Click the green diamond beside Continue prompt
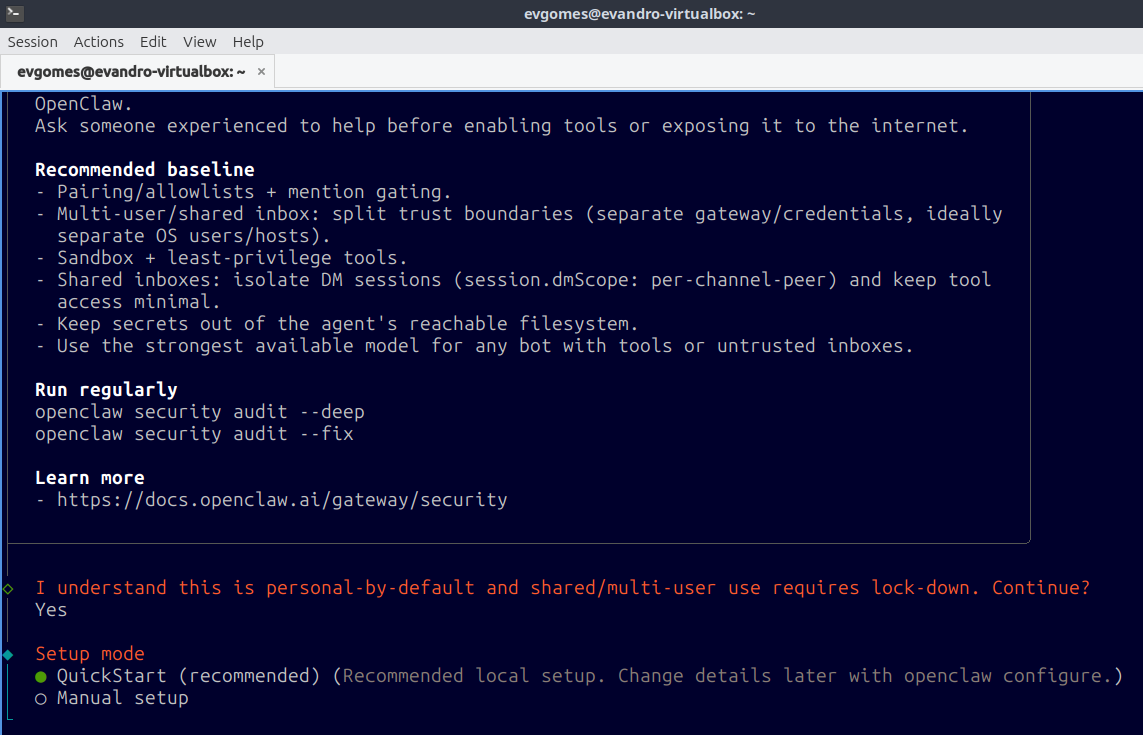 click(8, 588)
